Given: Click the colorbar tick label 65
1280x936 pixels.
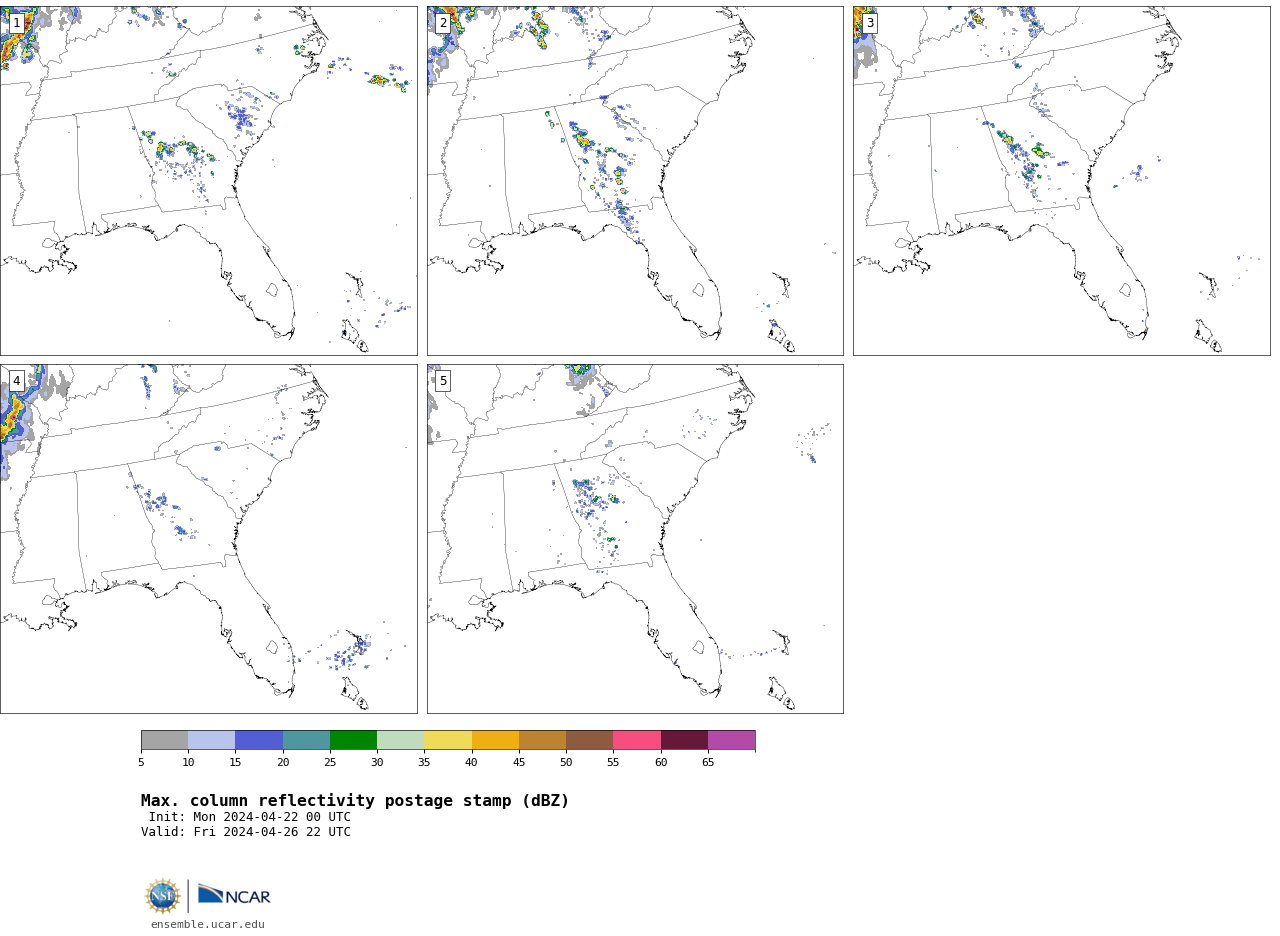Looking at the screenshot, I should click(x=708, y=763).
